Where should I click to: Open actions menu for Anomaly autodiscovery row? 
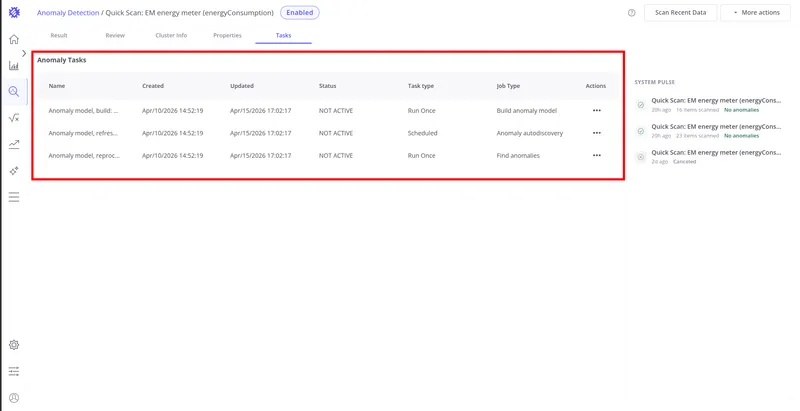tap(597, 133)
